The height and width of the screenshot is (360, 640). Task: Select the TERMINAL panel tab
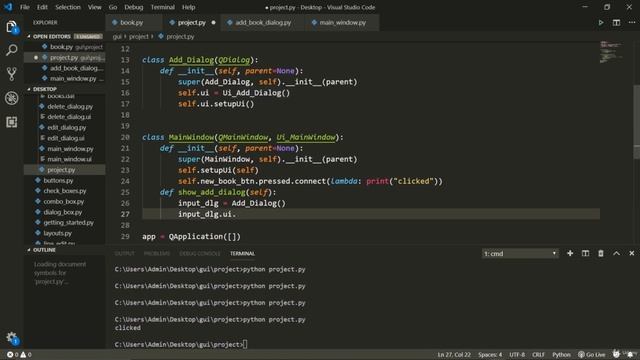pyautogui.click(x=242, y=253)
